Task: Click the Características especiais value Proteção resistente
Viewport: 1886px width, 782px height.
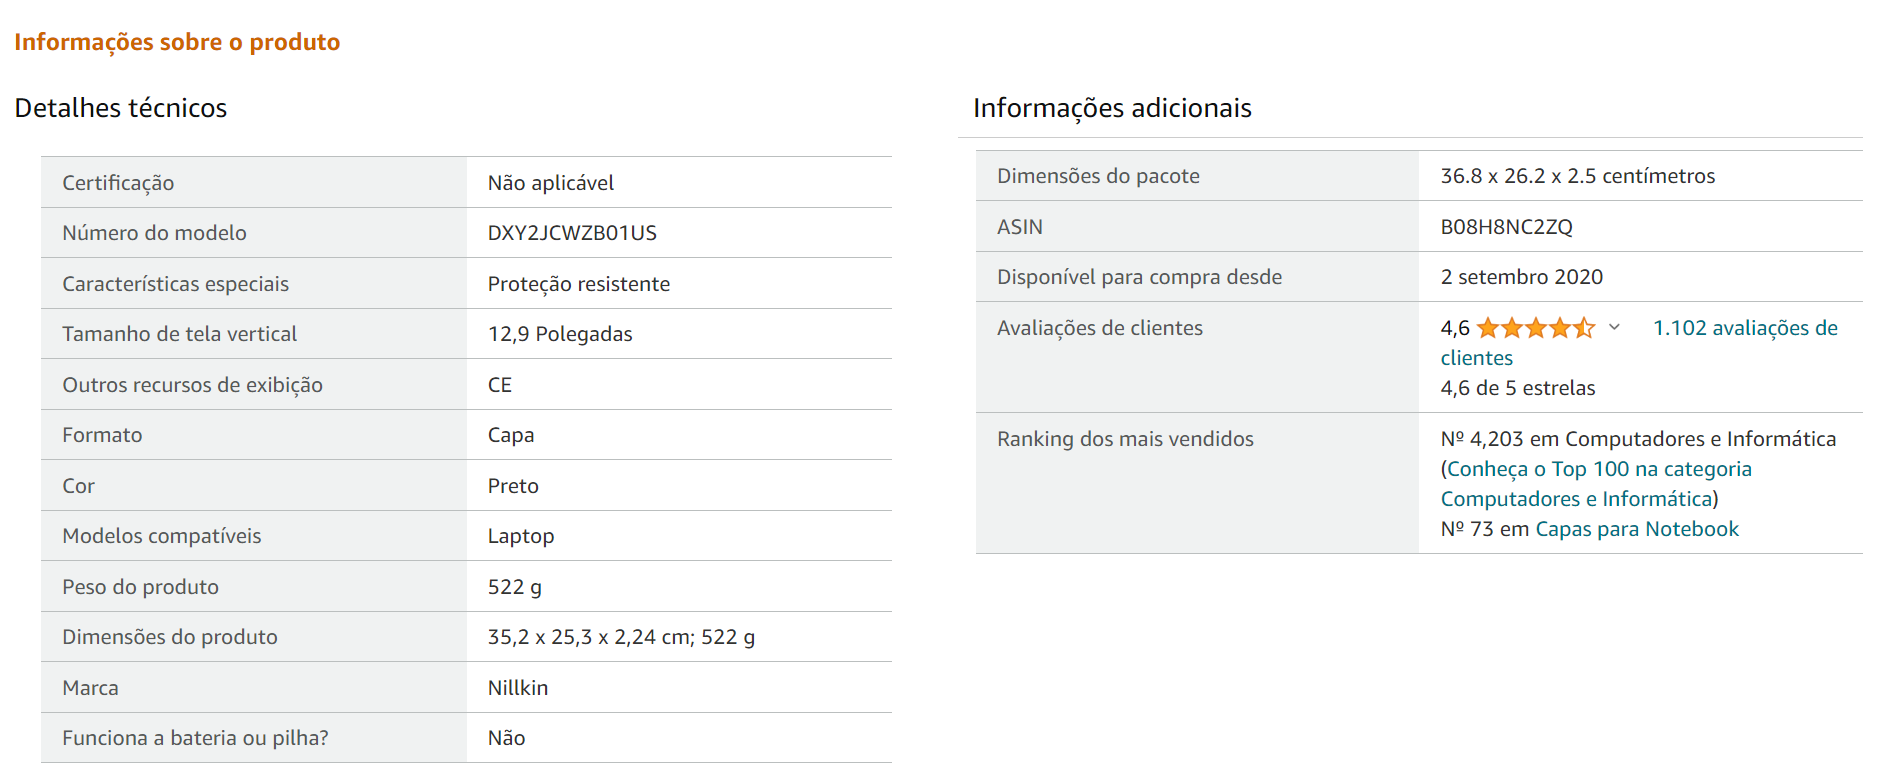Action: [579, 284]
